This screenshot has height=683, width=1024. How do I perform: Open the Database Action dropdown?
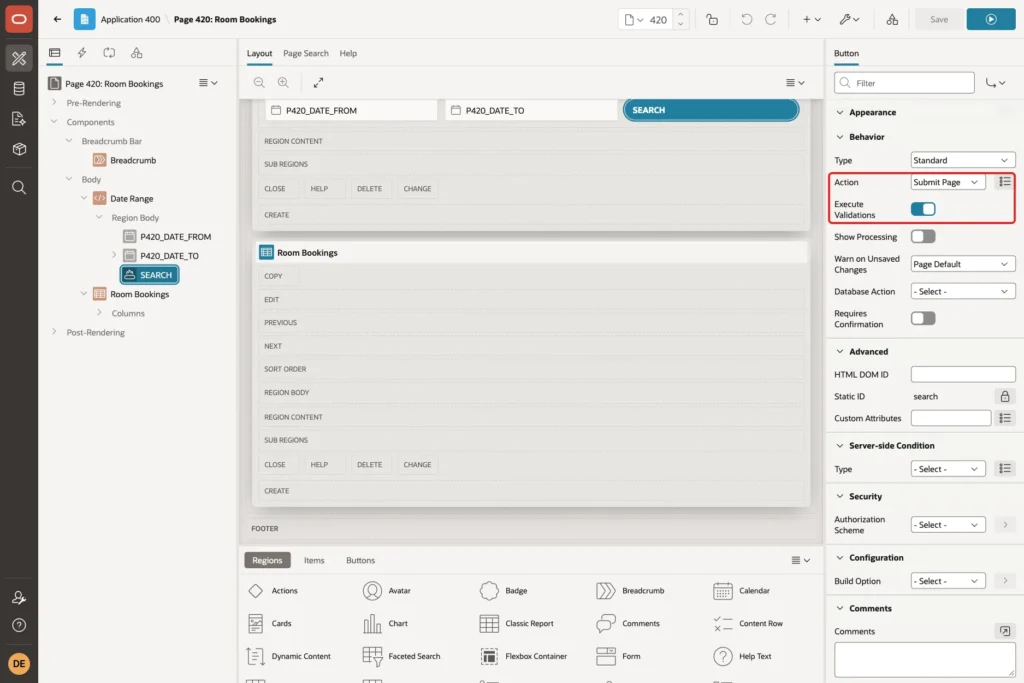963,291
